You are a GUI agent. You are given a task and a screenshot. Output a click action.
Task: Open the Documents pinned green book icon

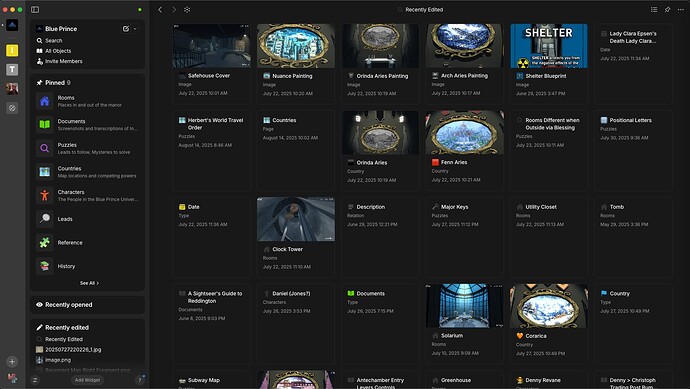[44, 125]
